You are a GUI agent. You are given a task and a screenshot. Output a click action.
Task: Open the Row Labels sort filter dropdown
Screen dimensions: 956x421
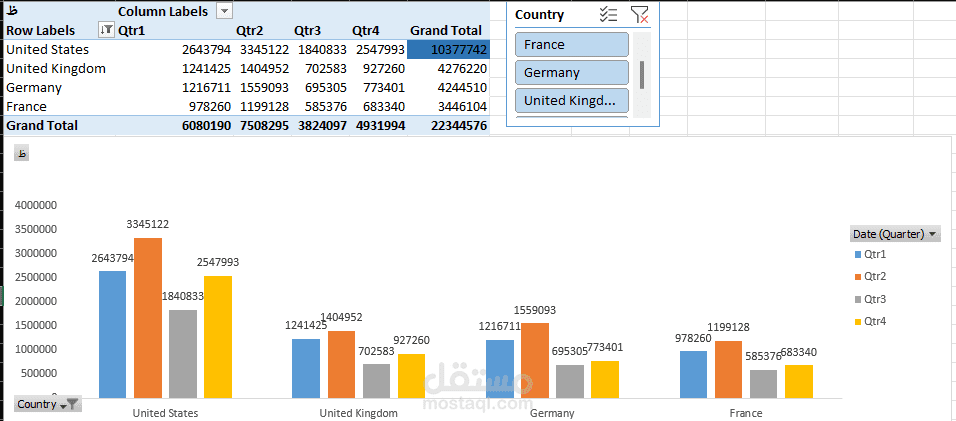click(x=107, y=31)
